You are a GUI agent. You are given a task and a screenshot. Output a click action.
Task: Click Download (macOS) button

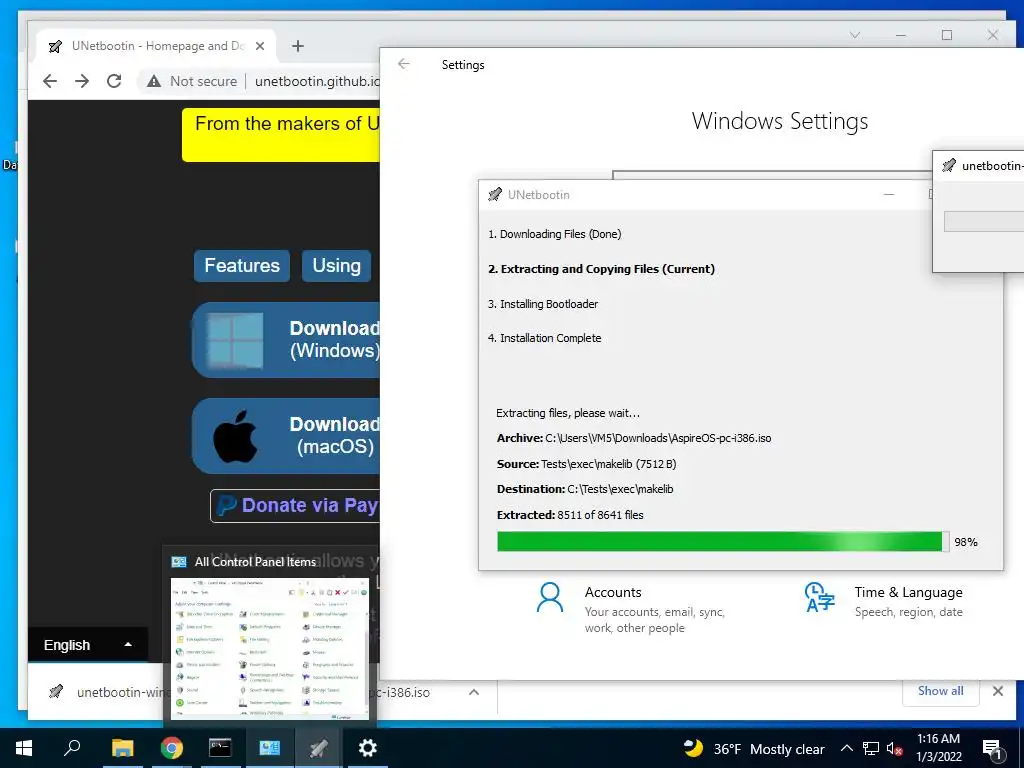coord(286,436)
